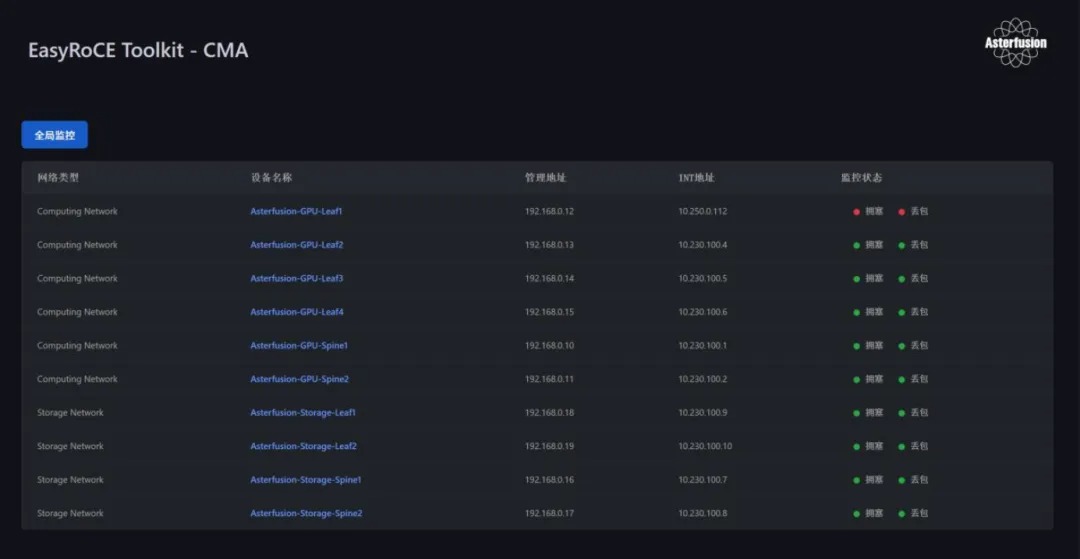
Task: Click the 设备名称 column header
Action: [271, 178]
